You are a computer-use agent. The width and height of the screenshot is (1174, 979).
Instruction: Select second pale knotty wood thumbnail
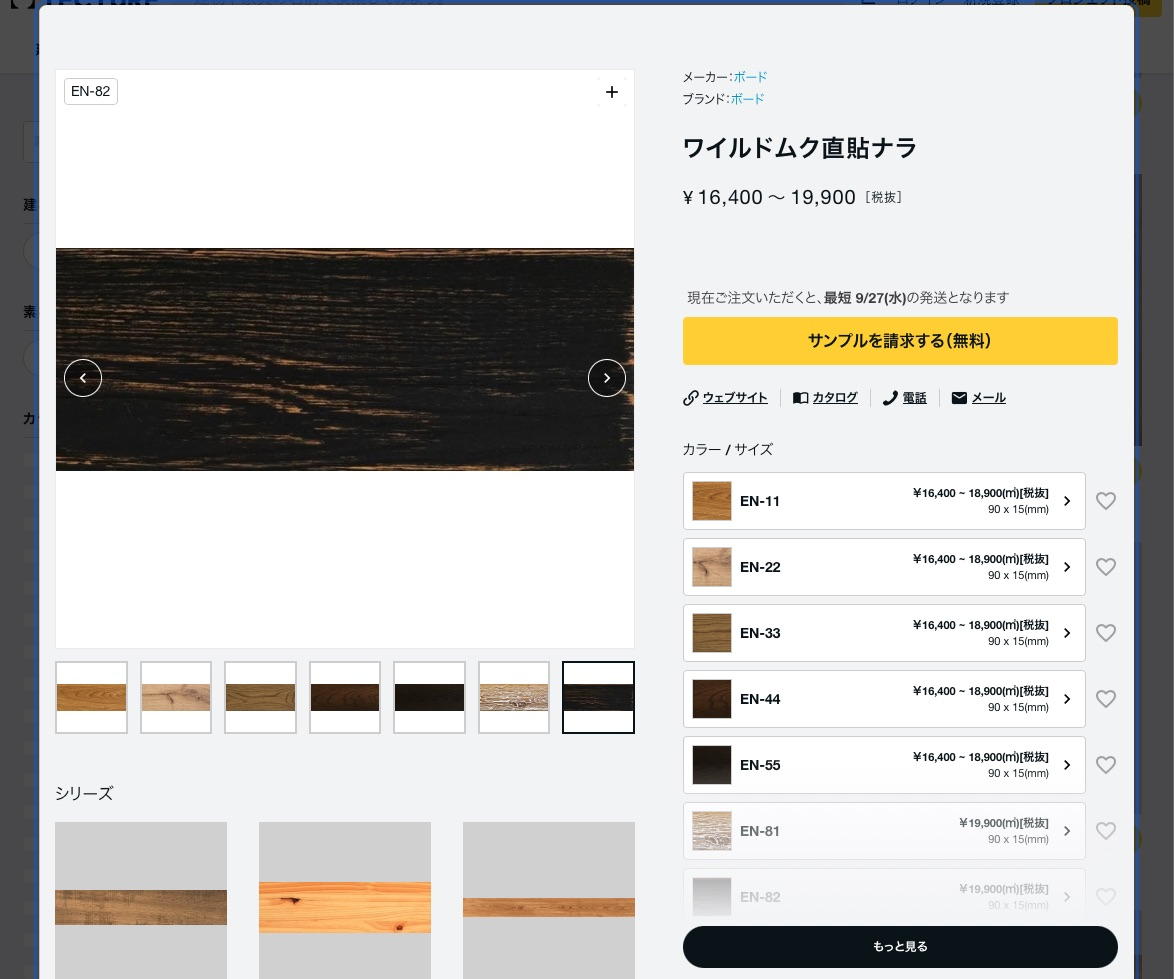click(x=176, y=697)
